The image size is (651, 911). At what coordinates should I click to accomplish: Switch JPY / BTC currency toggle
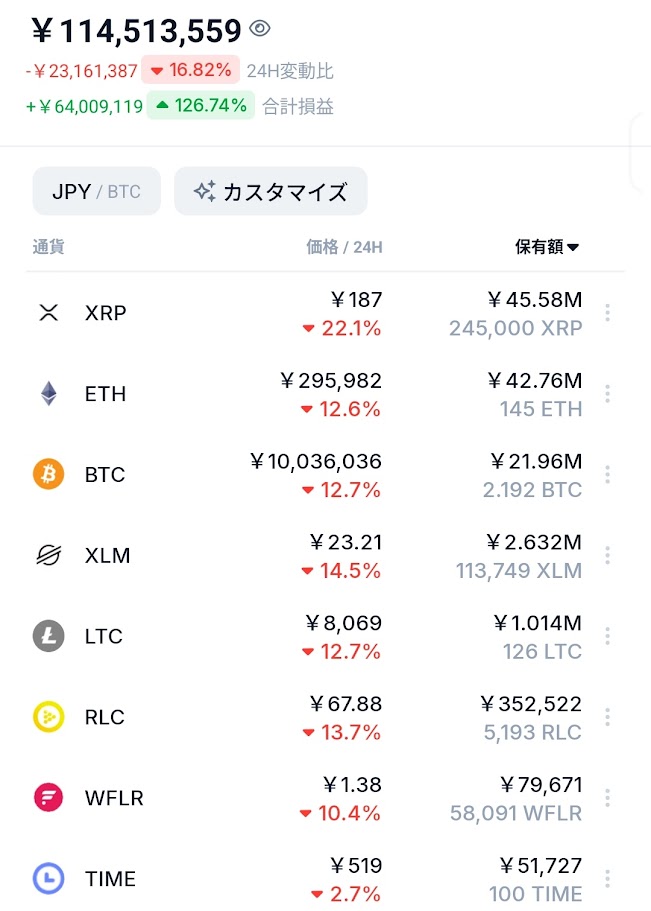pyautogui.click(x=96, y=191)
